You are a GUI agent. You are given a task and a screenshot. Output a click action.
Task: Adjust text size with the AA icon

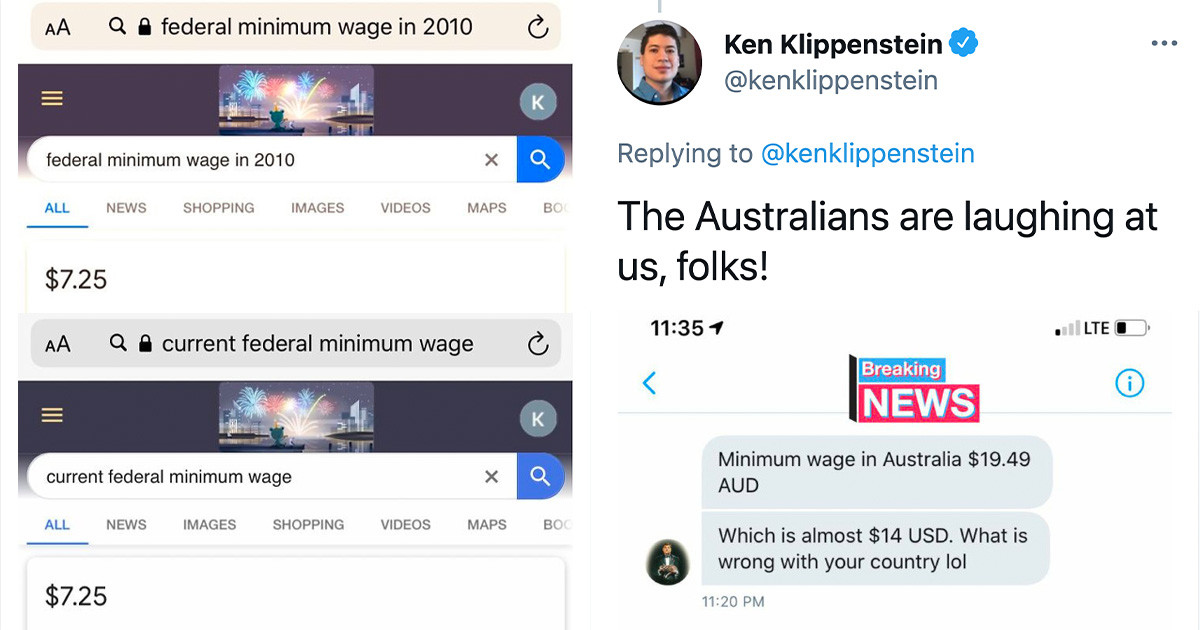click(x=58, y=27)
